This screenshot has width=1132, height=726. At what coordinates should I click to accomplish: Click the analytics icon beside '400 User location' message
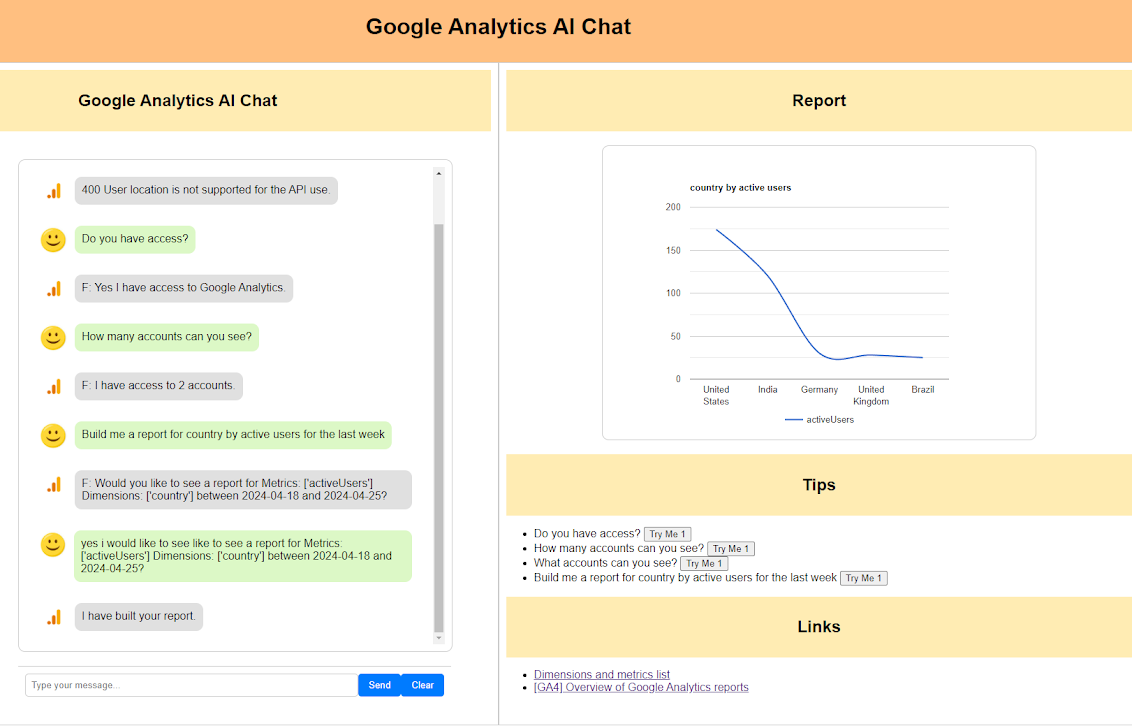(54, 191)
